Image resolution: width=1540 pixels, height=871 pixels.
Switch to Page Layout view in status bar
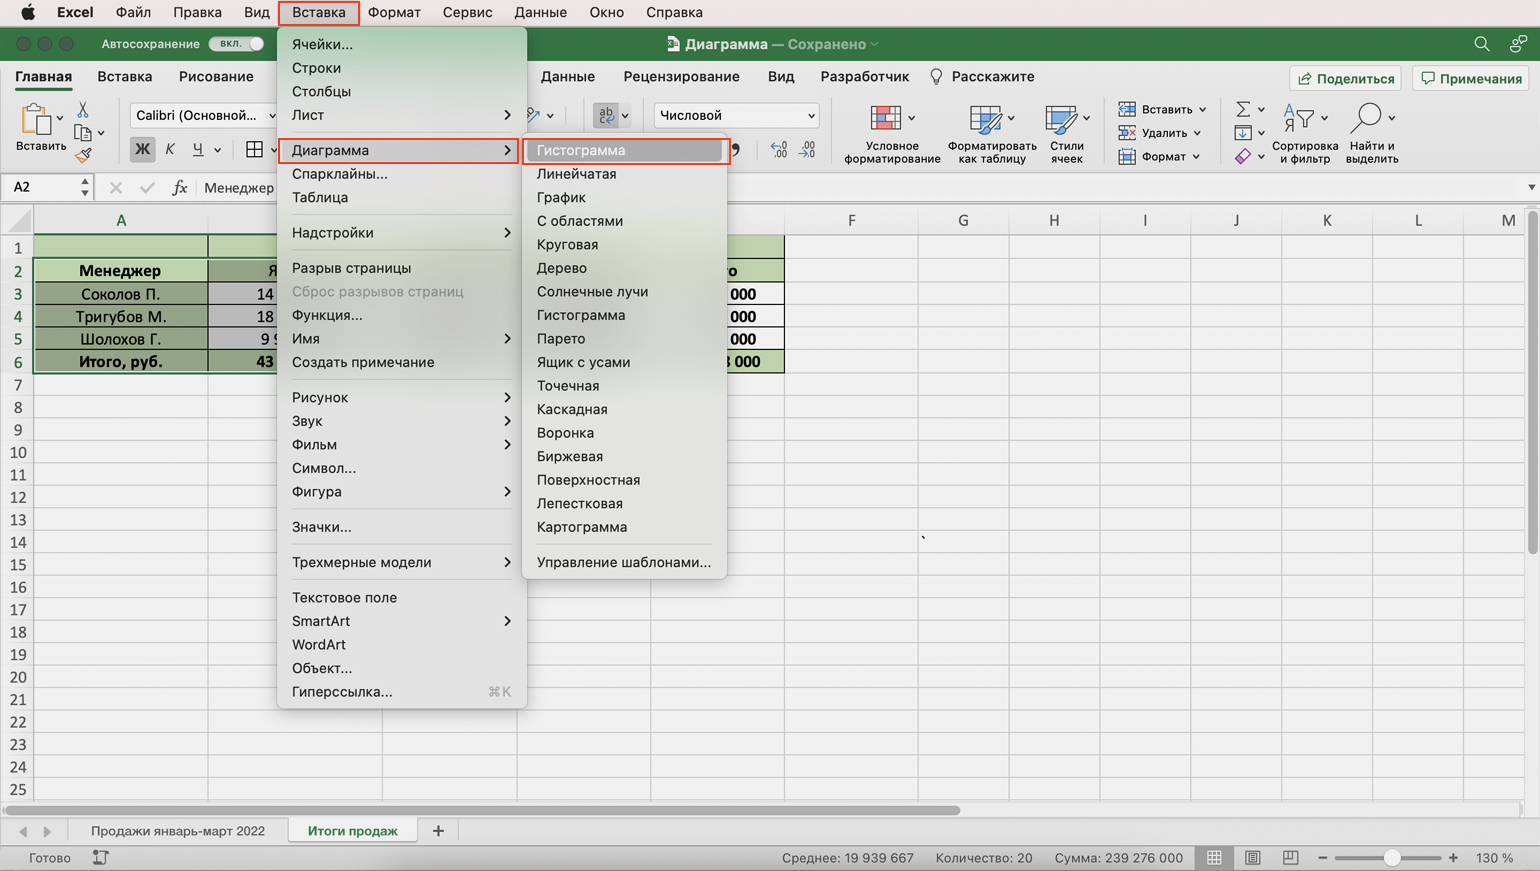[1252, 858]
